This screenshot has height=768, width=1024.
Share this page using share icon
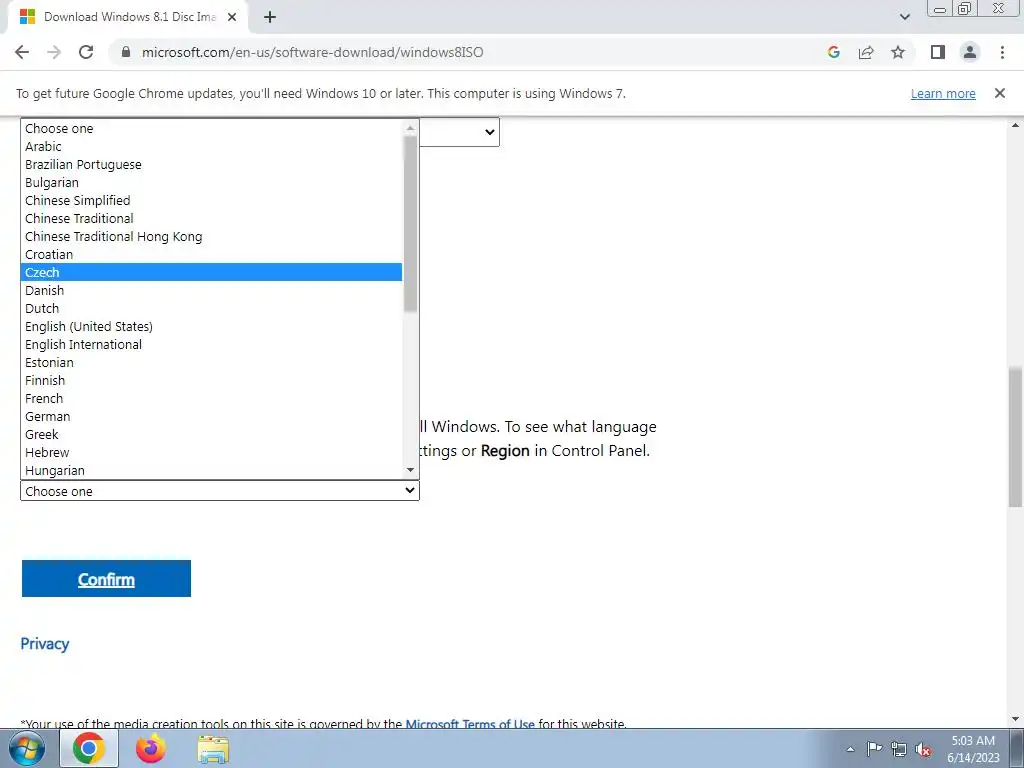click(x=866, y=52)
